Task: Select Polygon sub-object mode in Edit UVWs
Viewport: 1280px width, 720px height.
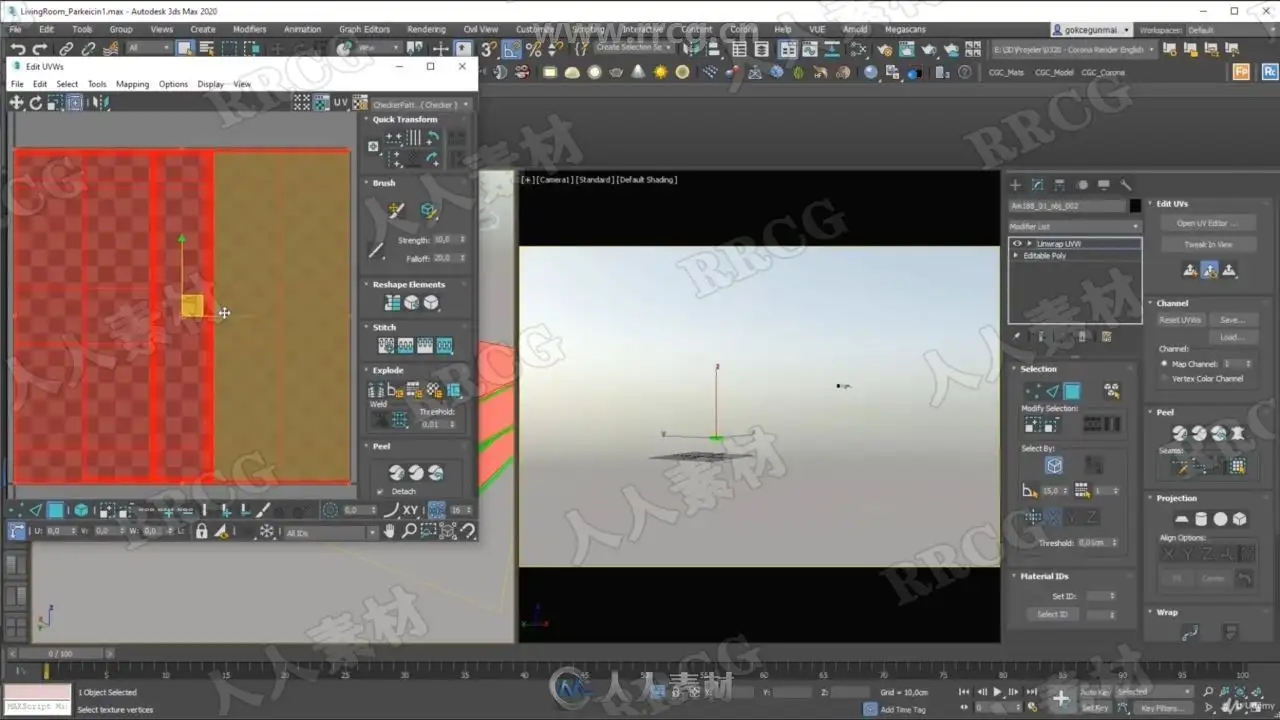Action: coord(56,510)
